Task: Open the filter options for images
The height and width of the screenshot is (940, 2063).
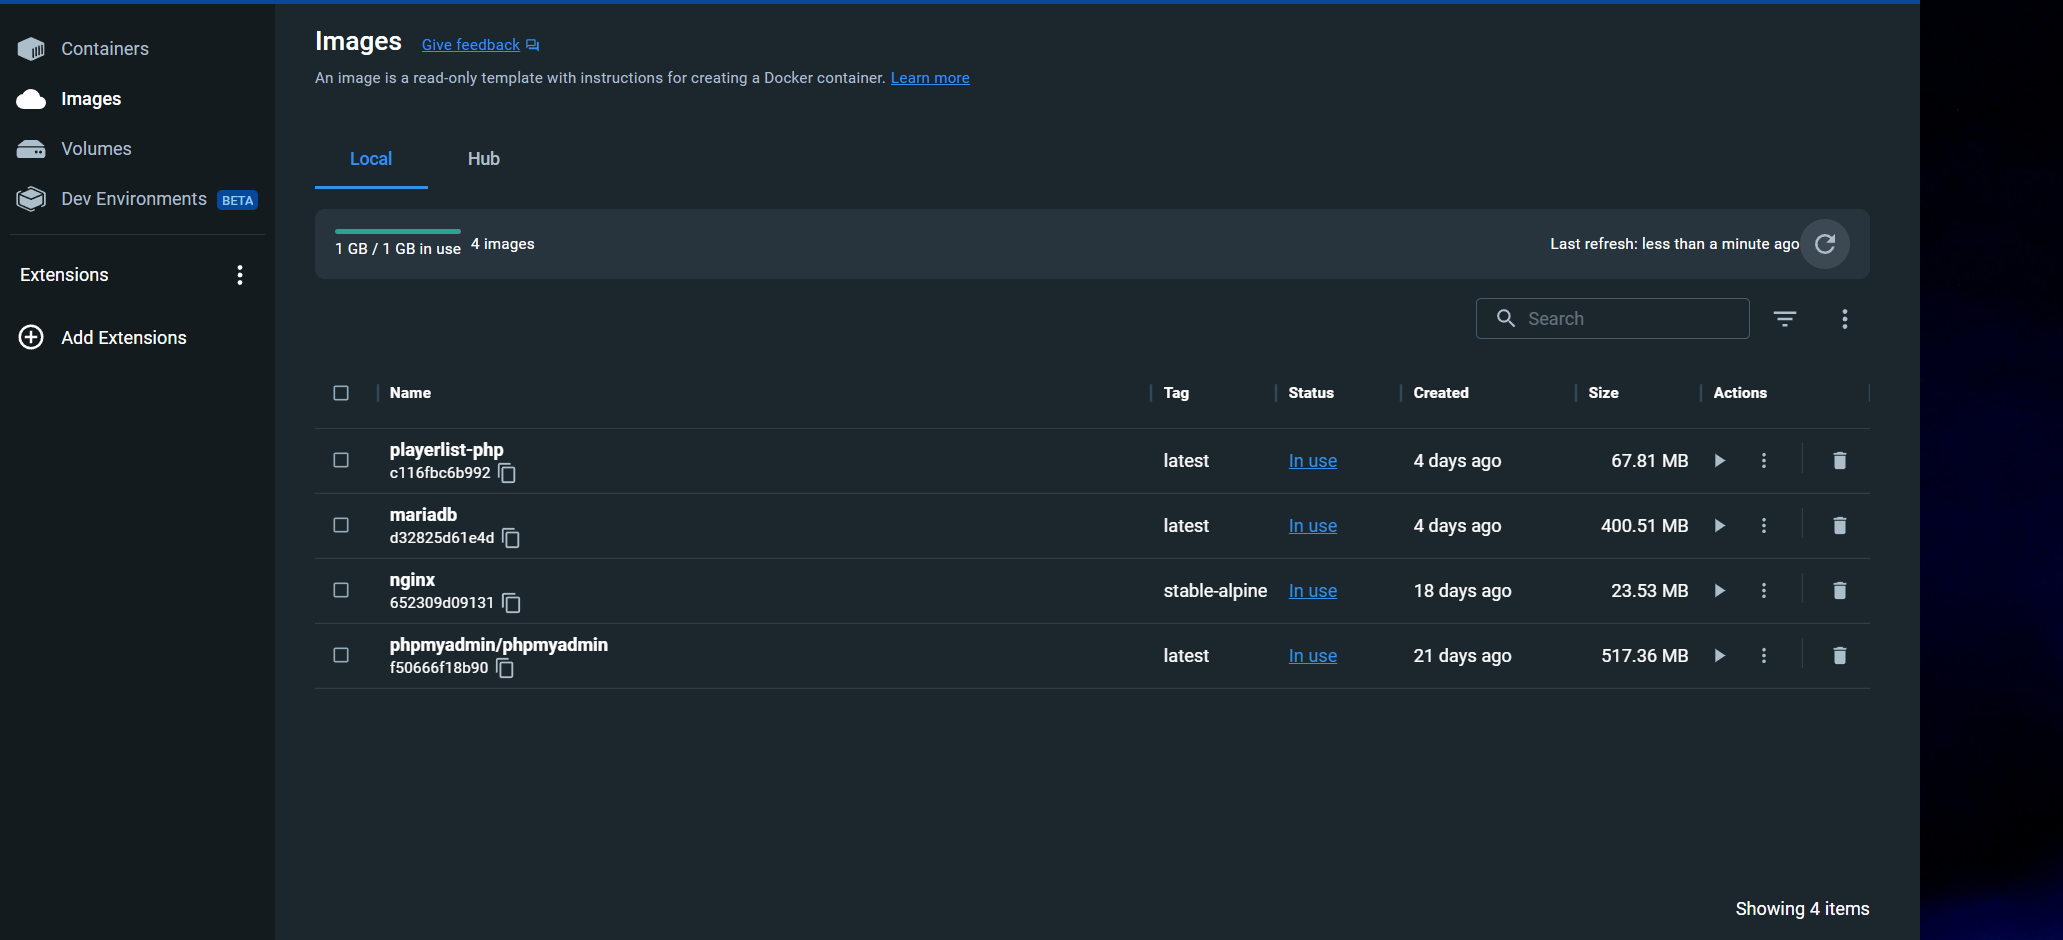Action: point(1786,318)
